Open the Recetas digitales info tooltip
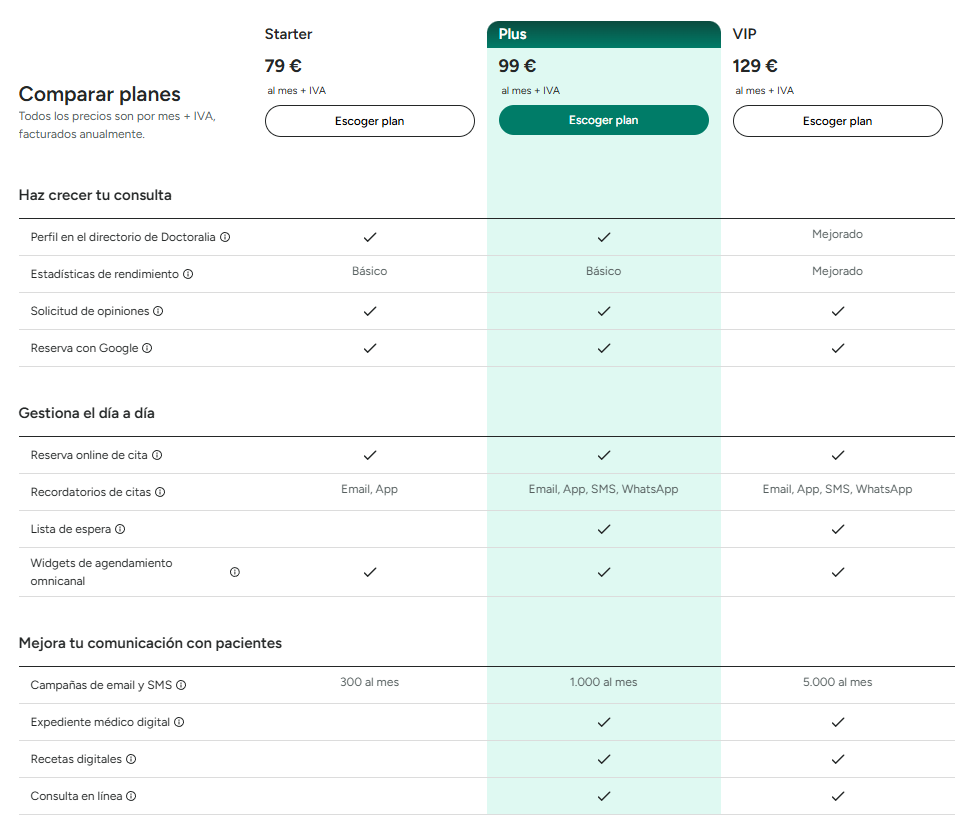 point(131,759)
